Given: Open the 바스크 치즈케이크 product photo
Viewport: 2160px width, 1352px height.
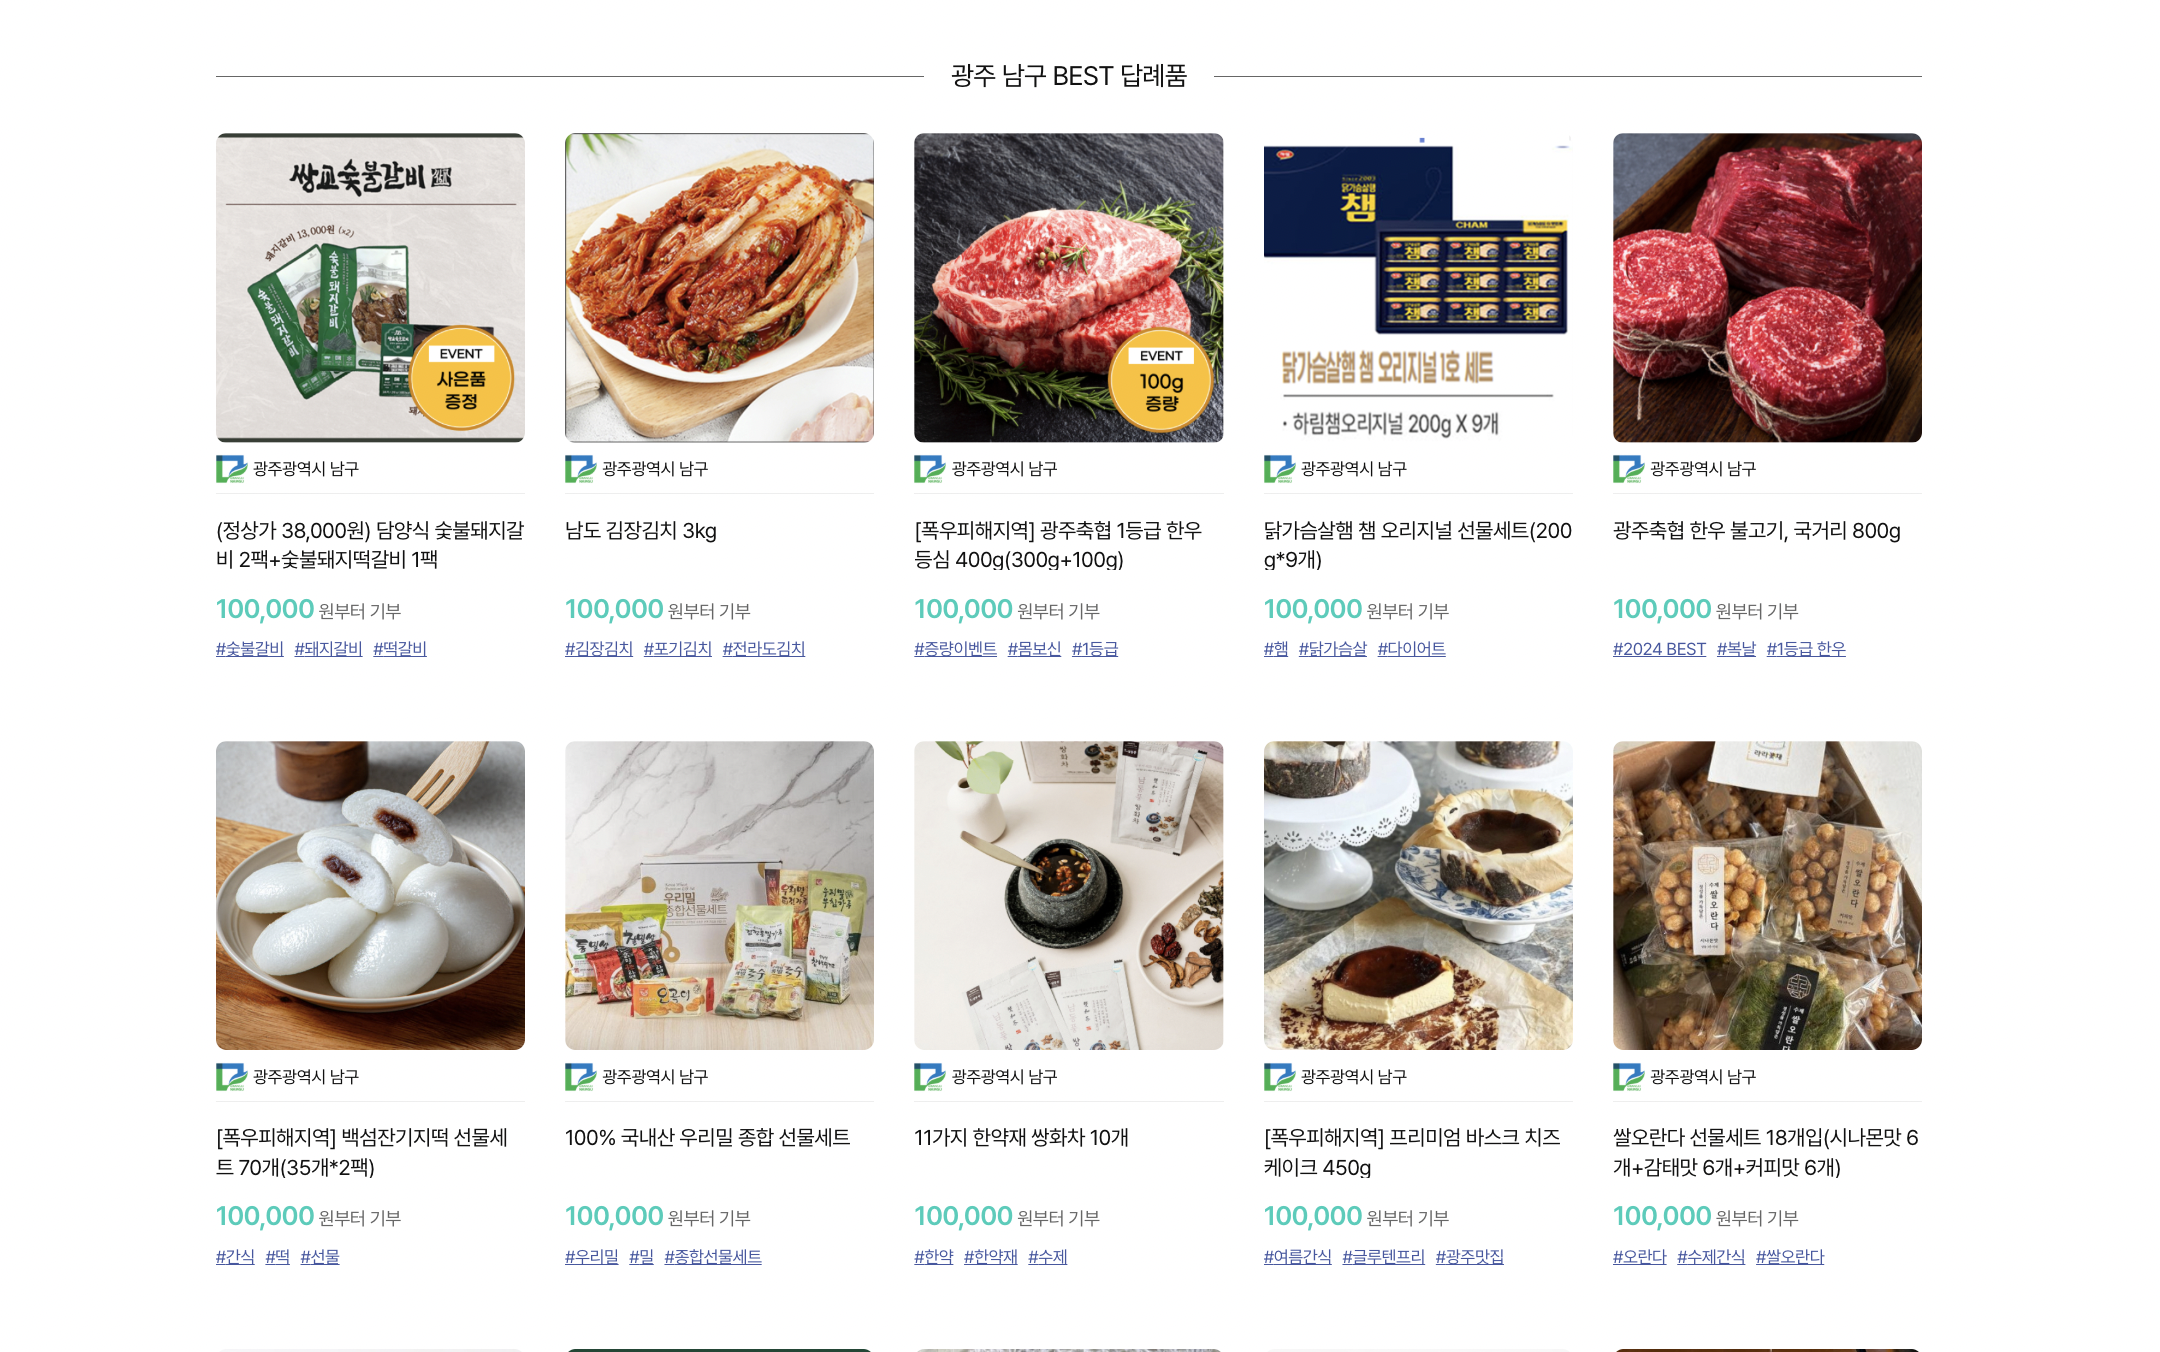Looking at the screenshot, I should coord(1417,895).
